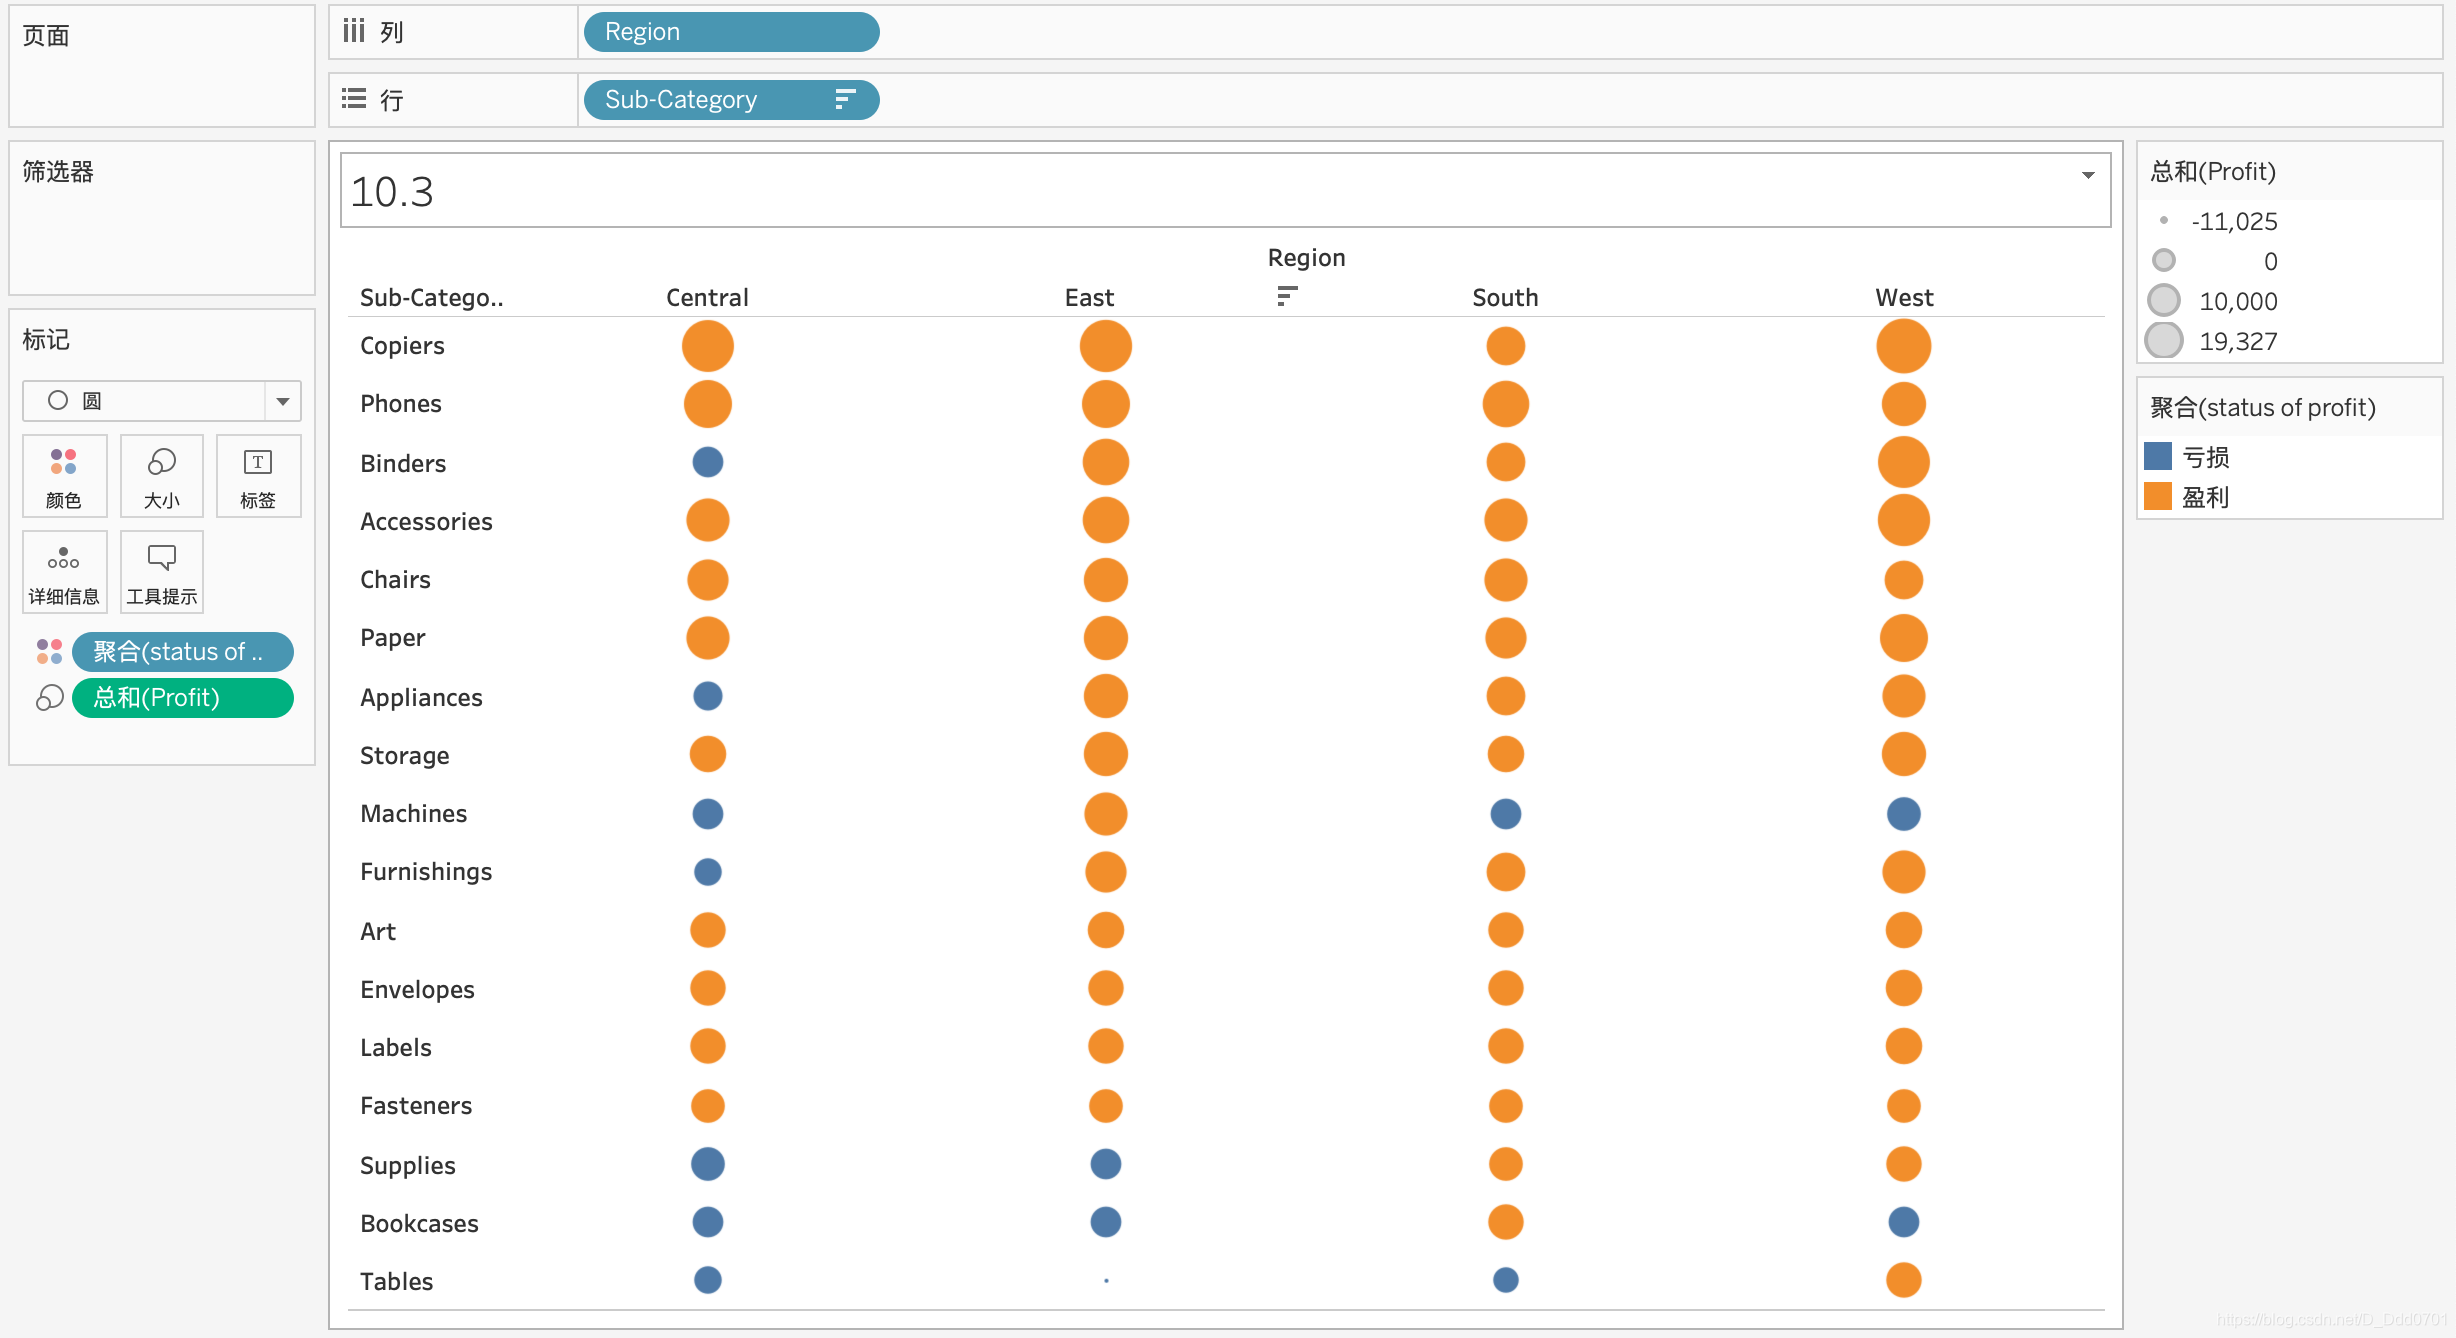Click the 页面 pages shelf heading

click(x=46, y=36)
